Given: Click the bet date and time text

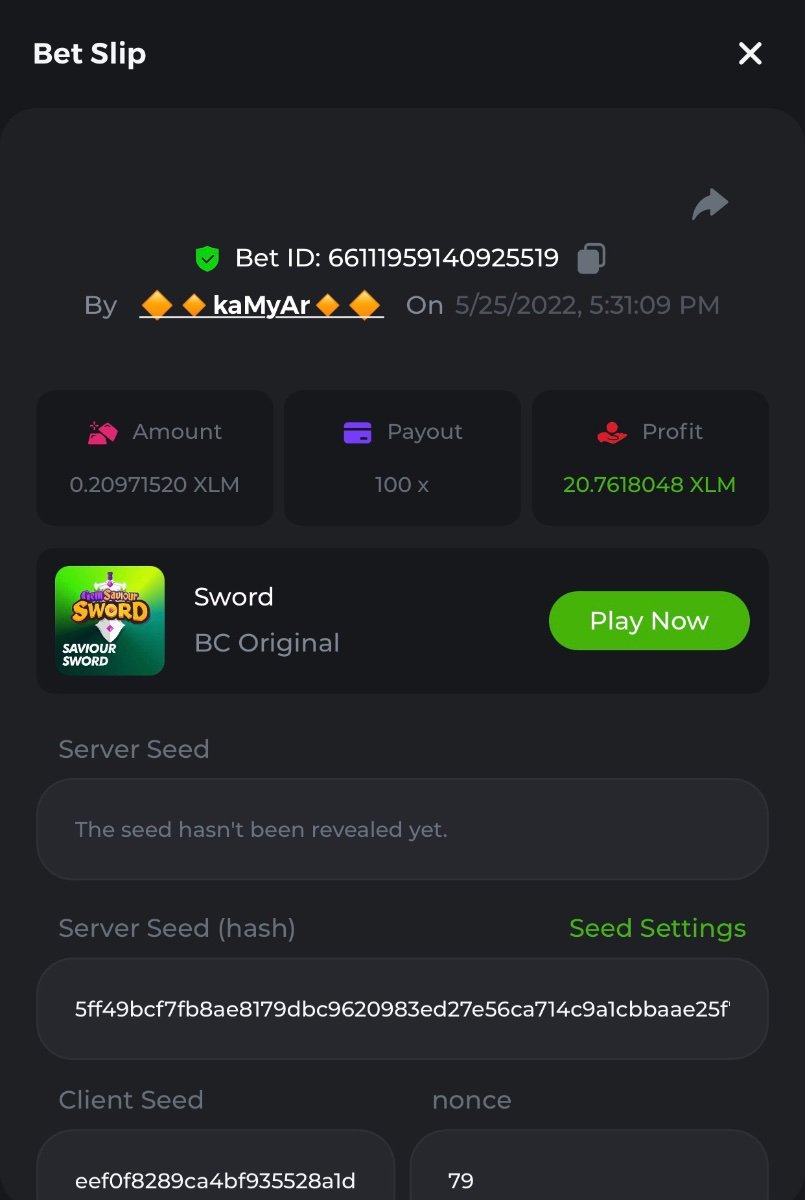Looking at the screenshot, I should pos(587,305).
